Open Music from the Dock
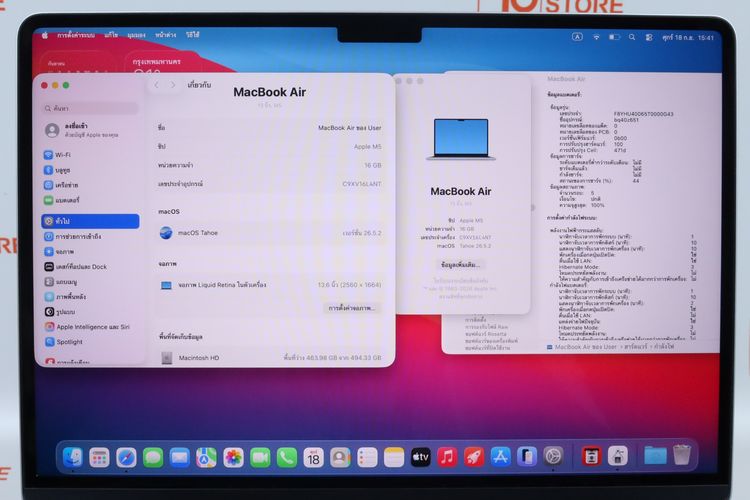This screenshot has width=750, height=500. point(447,457)
